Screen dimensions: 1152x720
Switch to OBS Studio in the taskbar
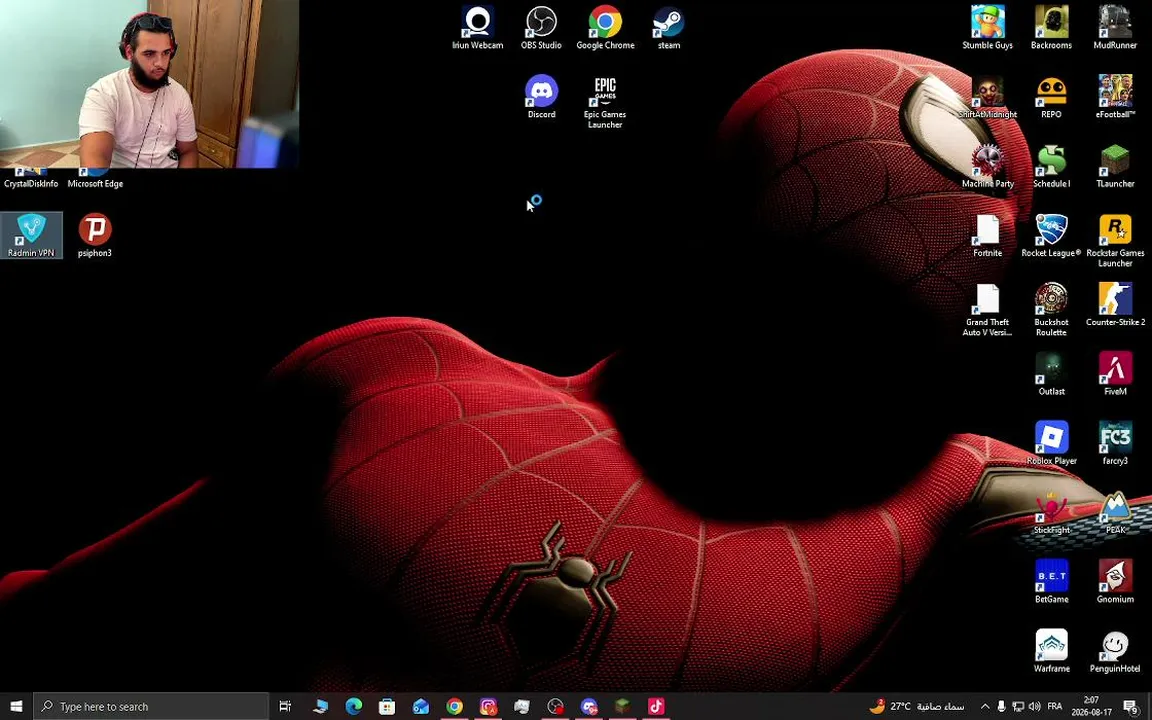pyautogui.click(x=555, y=706)
